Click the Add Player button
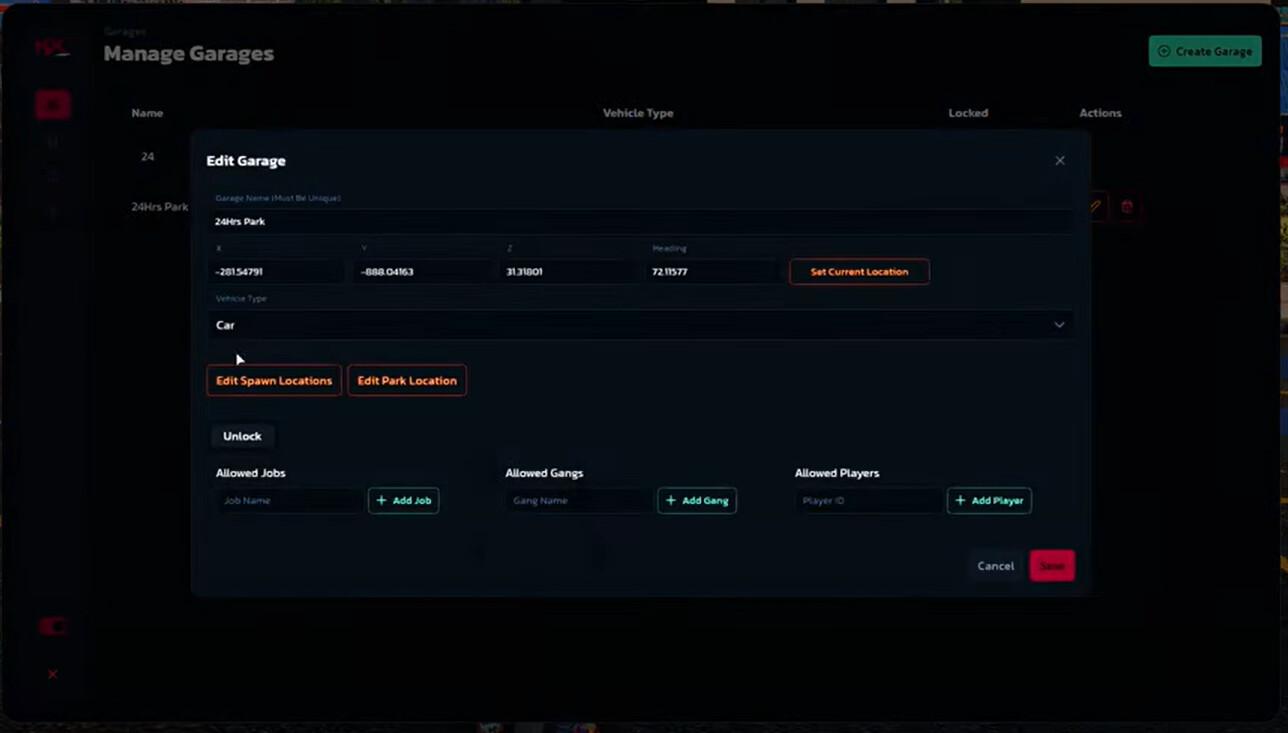Viewport: 1288px width, 733px height. (x=989, y=500)
